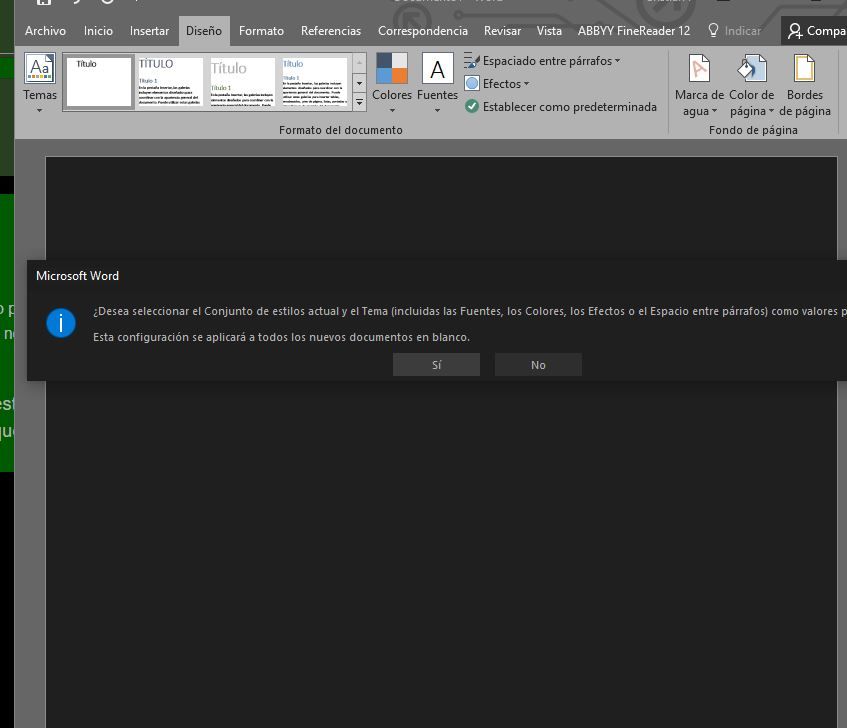Click Establecer como predeterminada
847x728 pixels.
[x=561, y=106]
